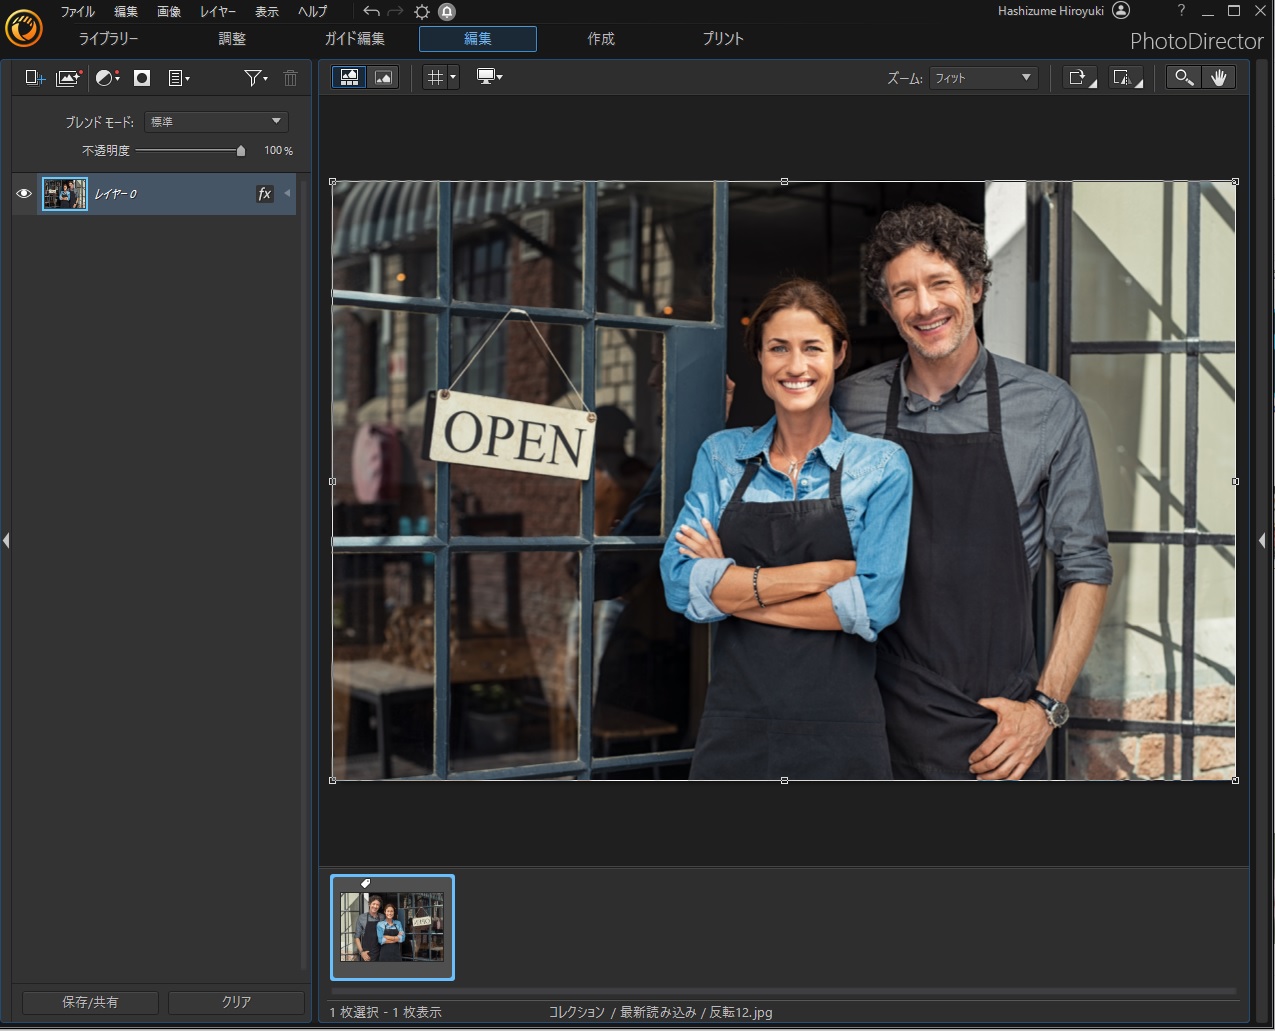Open the ブレンドモード dropdown
This screenshot has width=1275, height=1031.
(216, 122)
